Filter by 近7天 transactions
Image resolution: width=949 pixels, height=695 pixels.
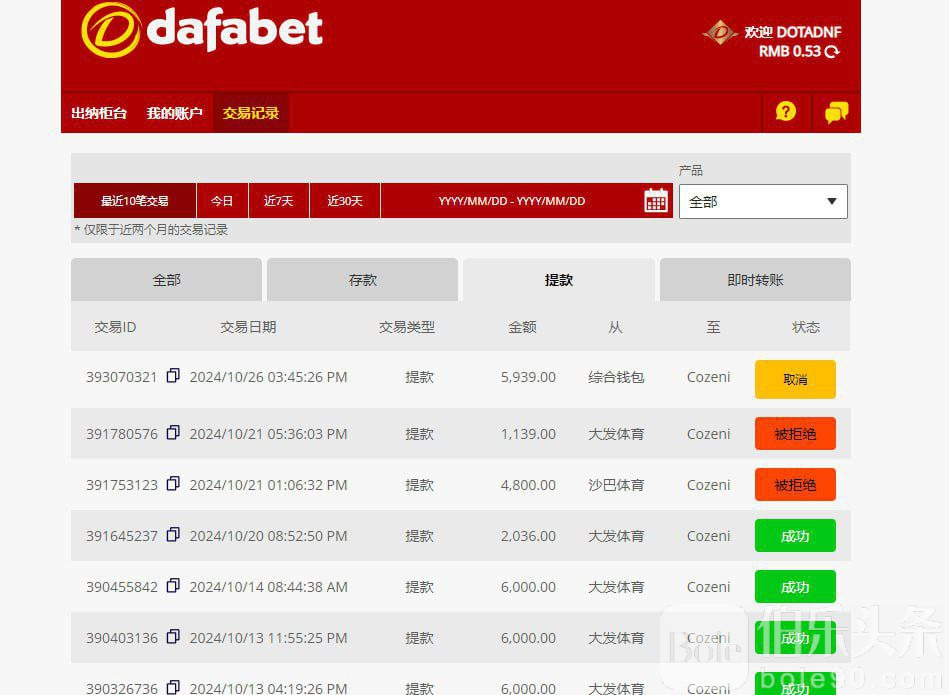[x=279, y=201]
